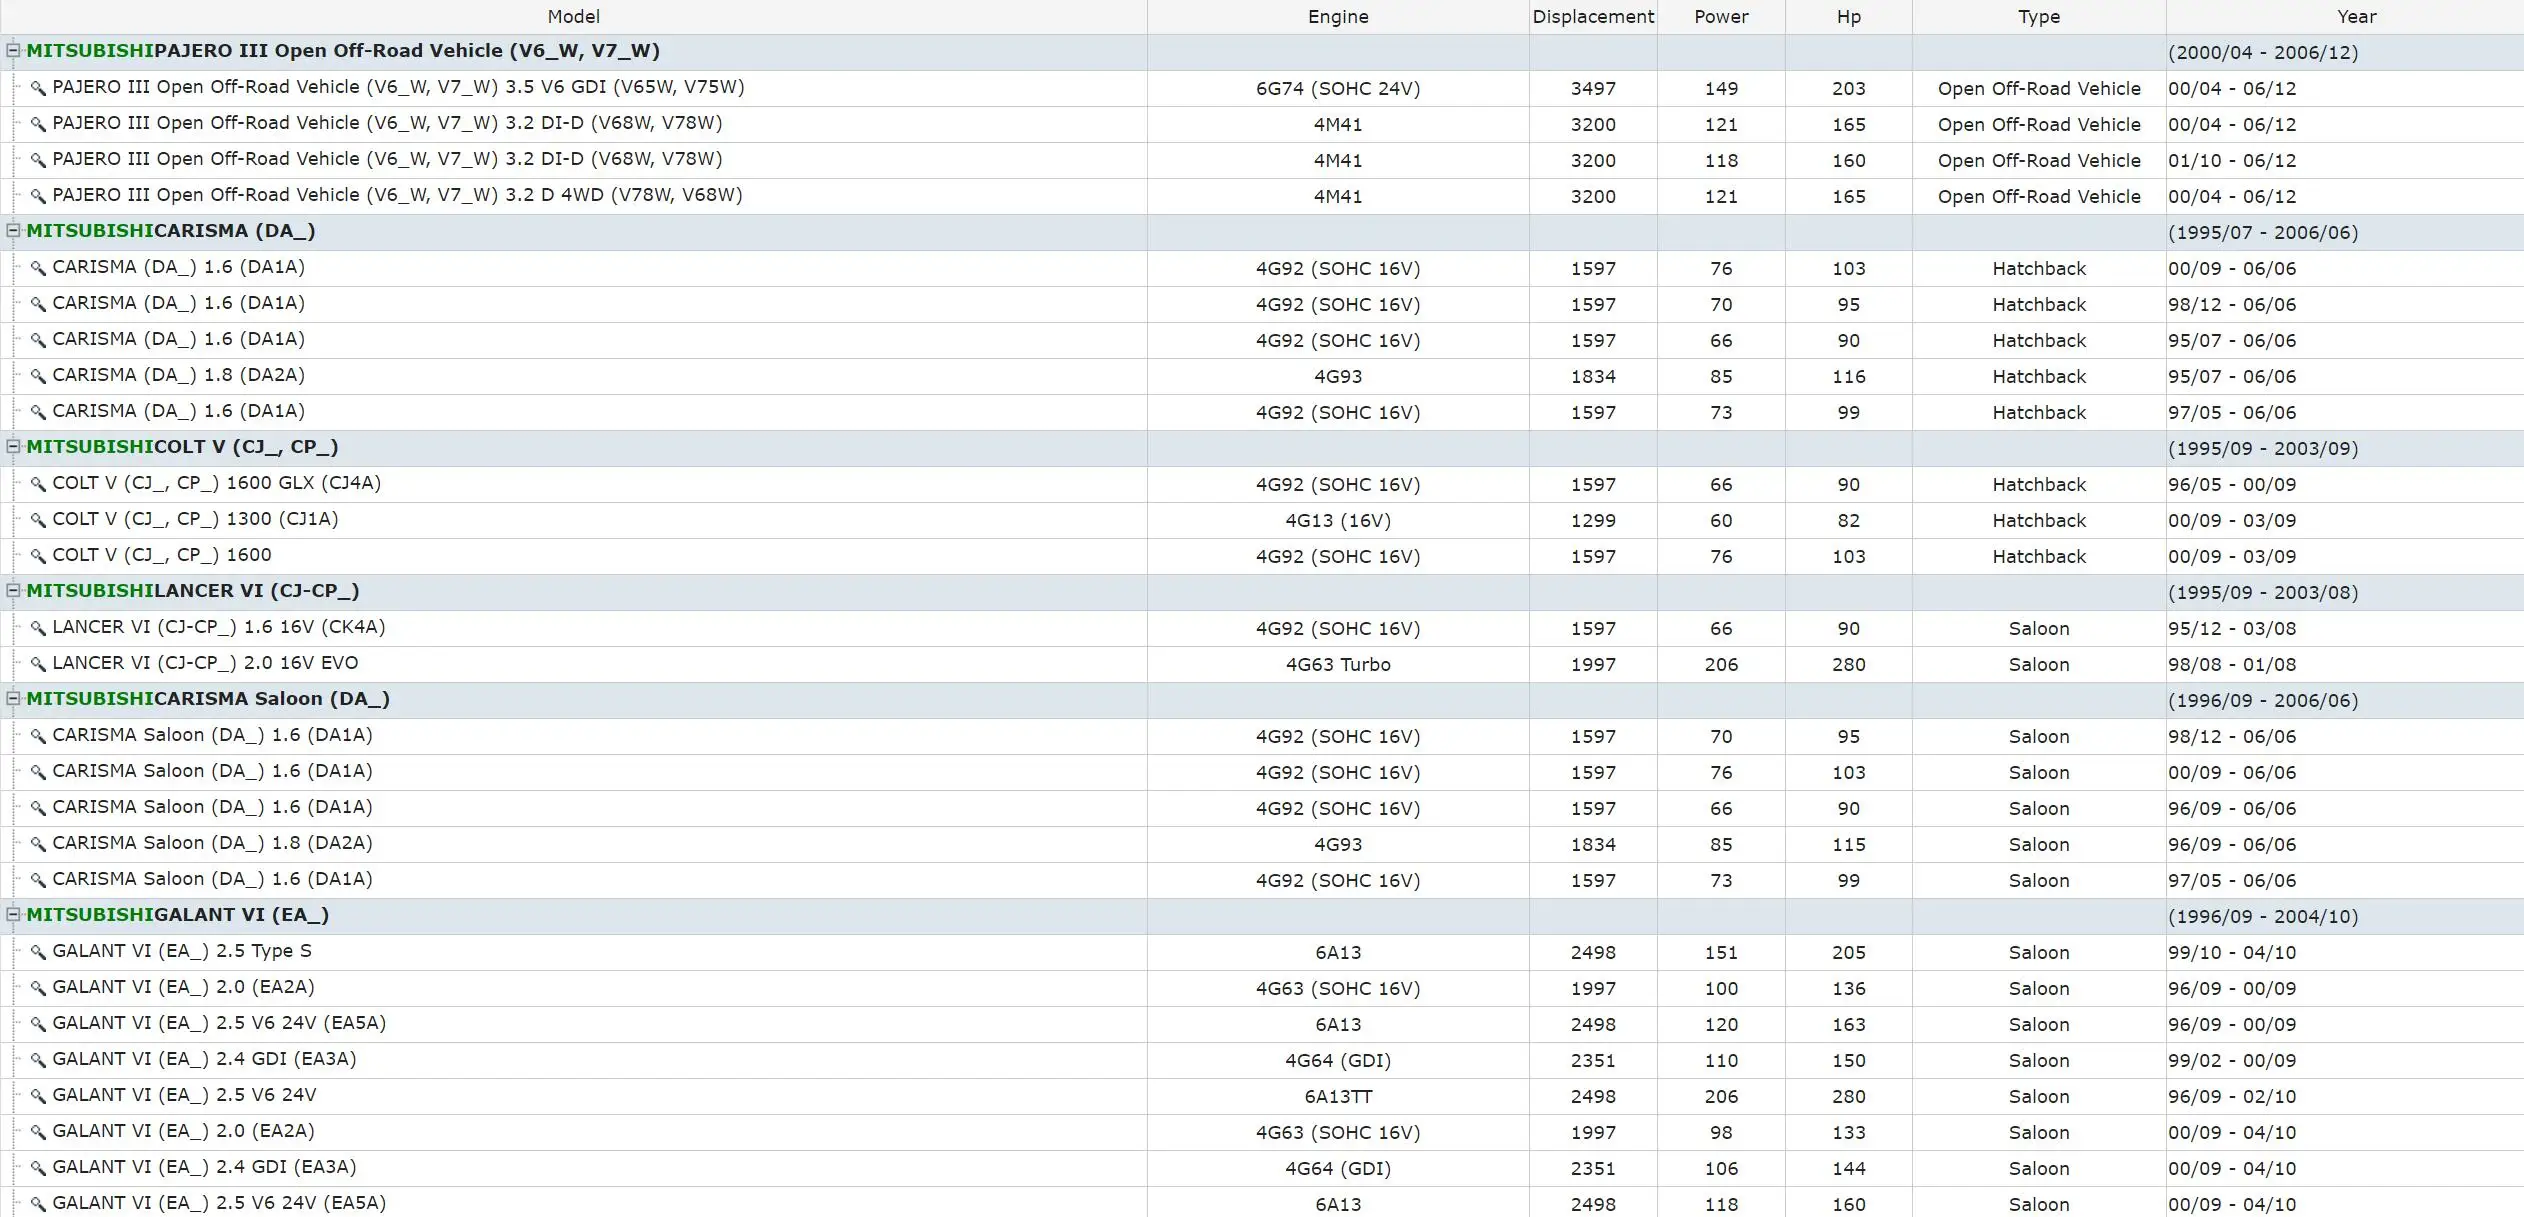Click magnifier icon next to CARISMA 1.8 (DA2A) hatchback
This screenshot has height=1217, width=2524.
(38, 376)
